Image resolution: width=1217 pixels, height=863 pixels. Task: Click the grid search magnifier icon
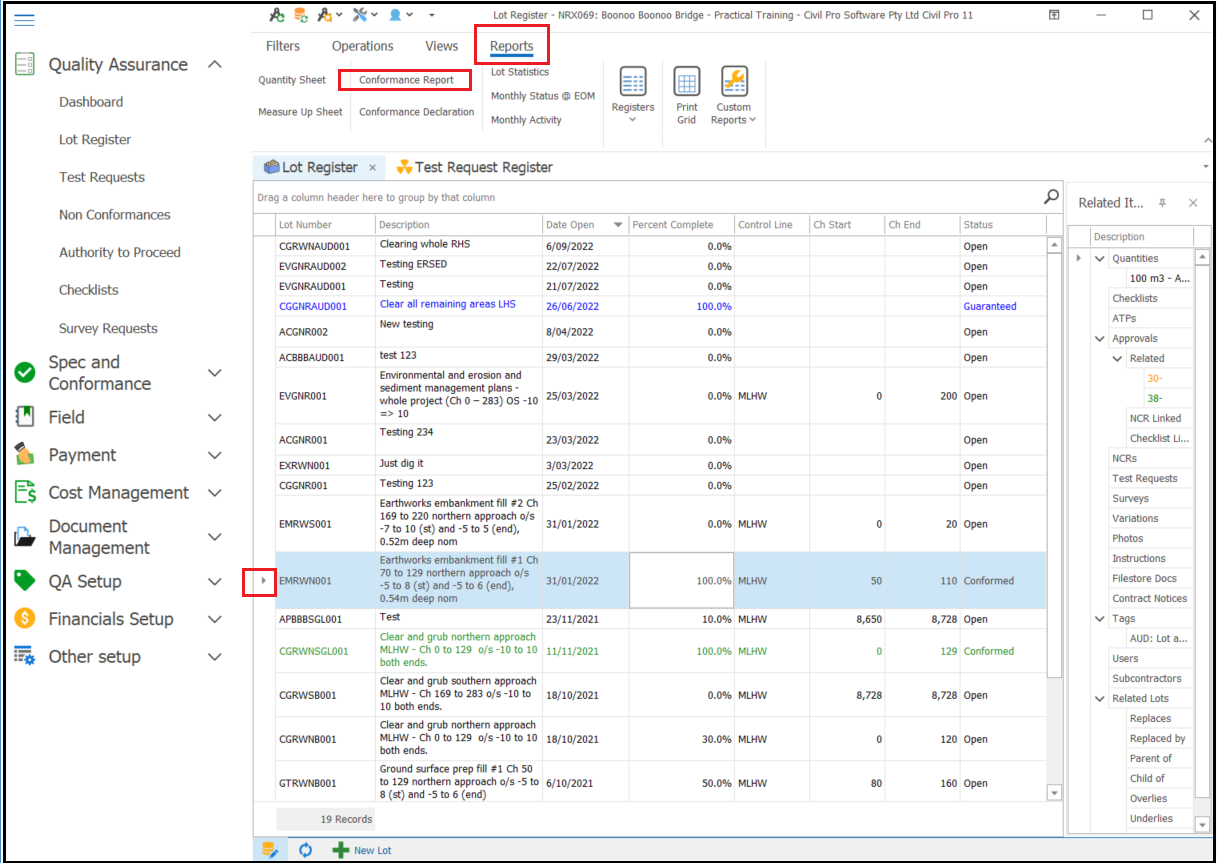(1051, 196)
